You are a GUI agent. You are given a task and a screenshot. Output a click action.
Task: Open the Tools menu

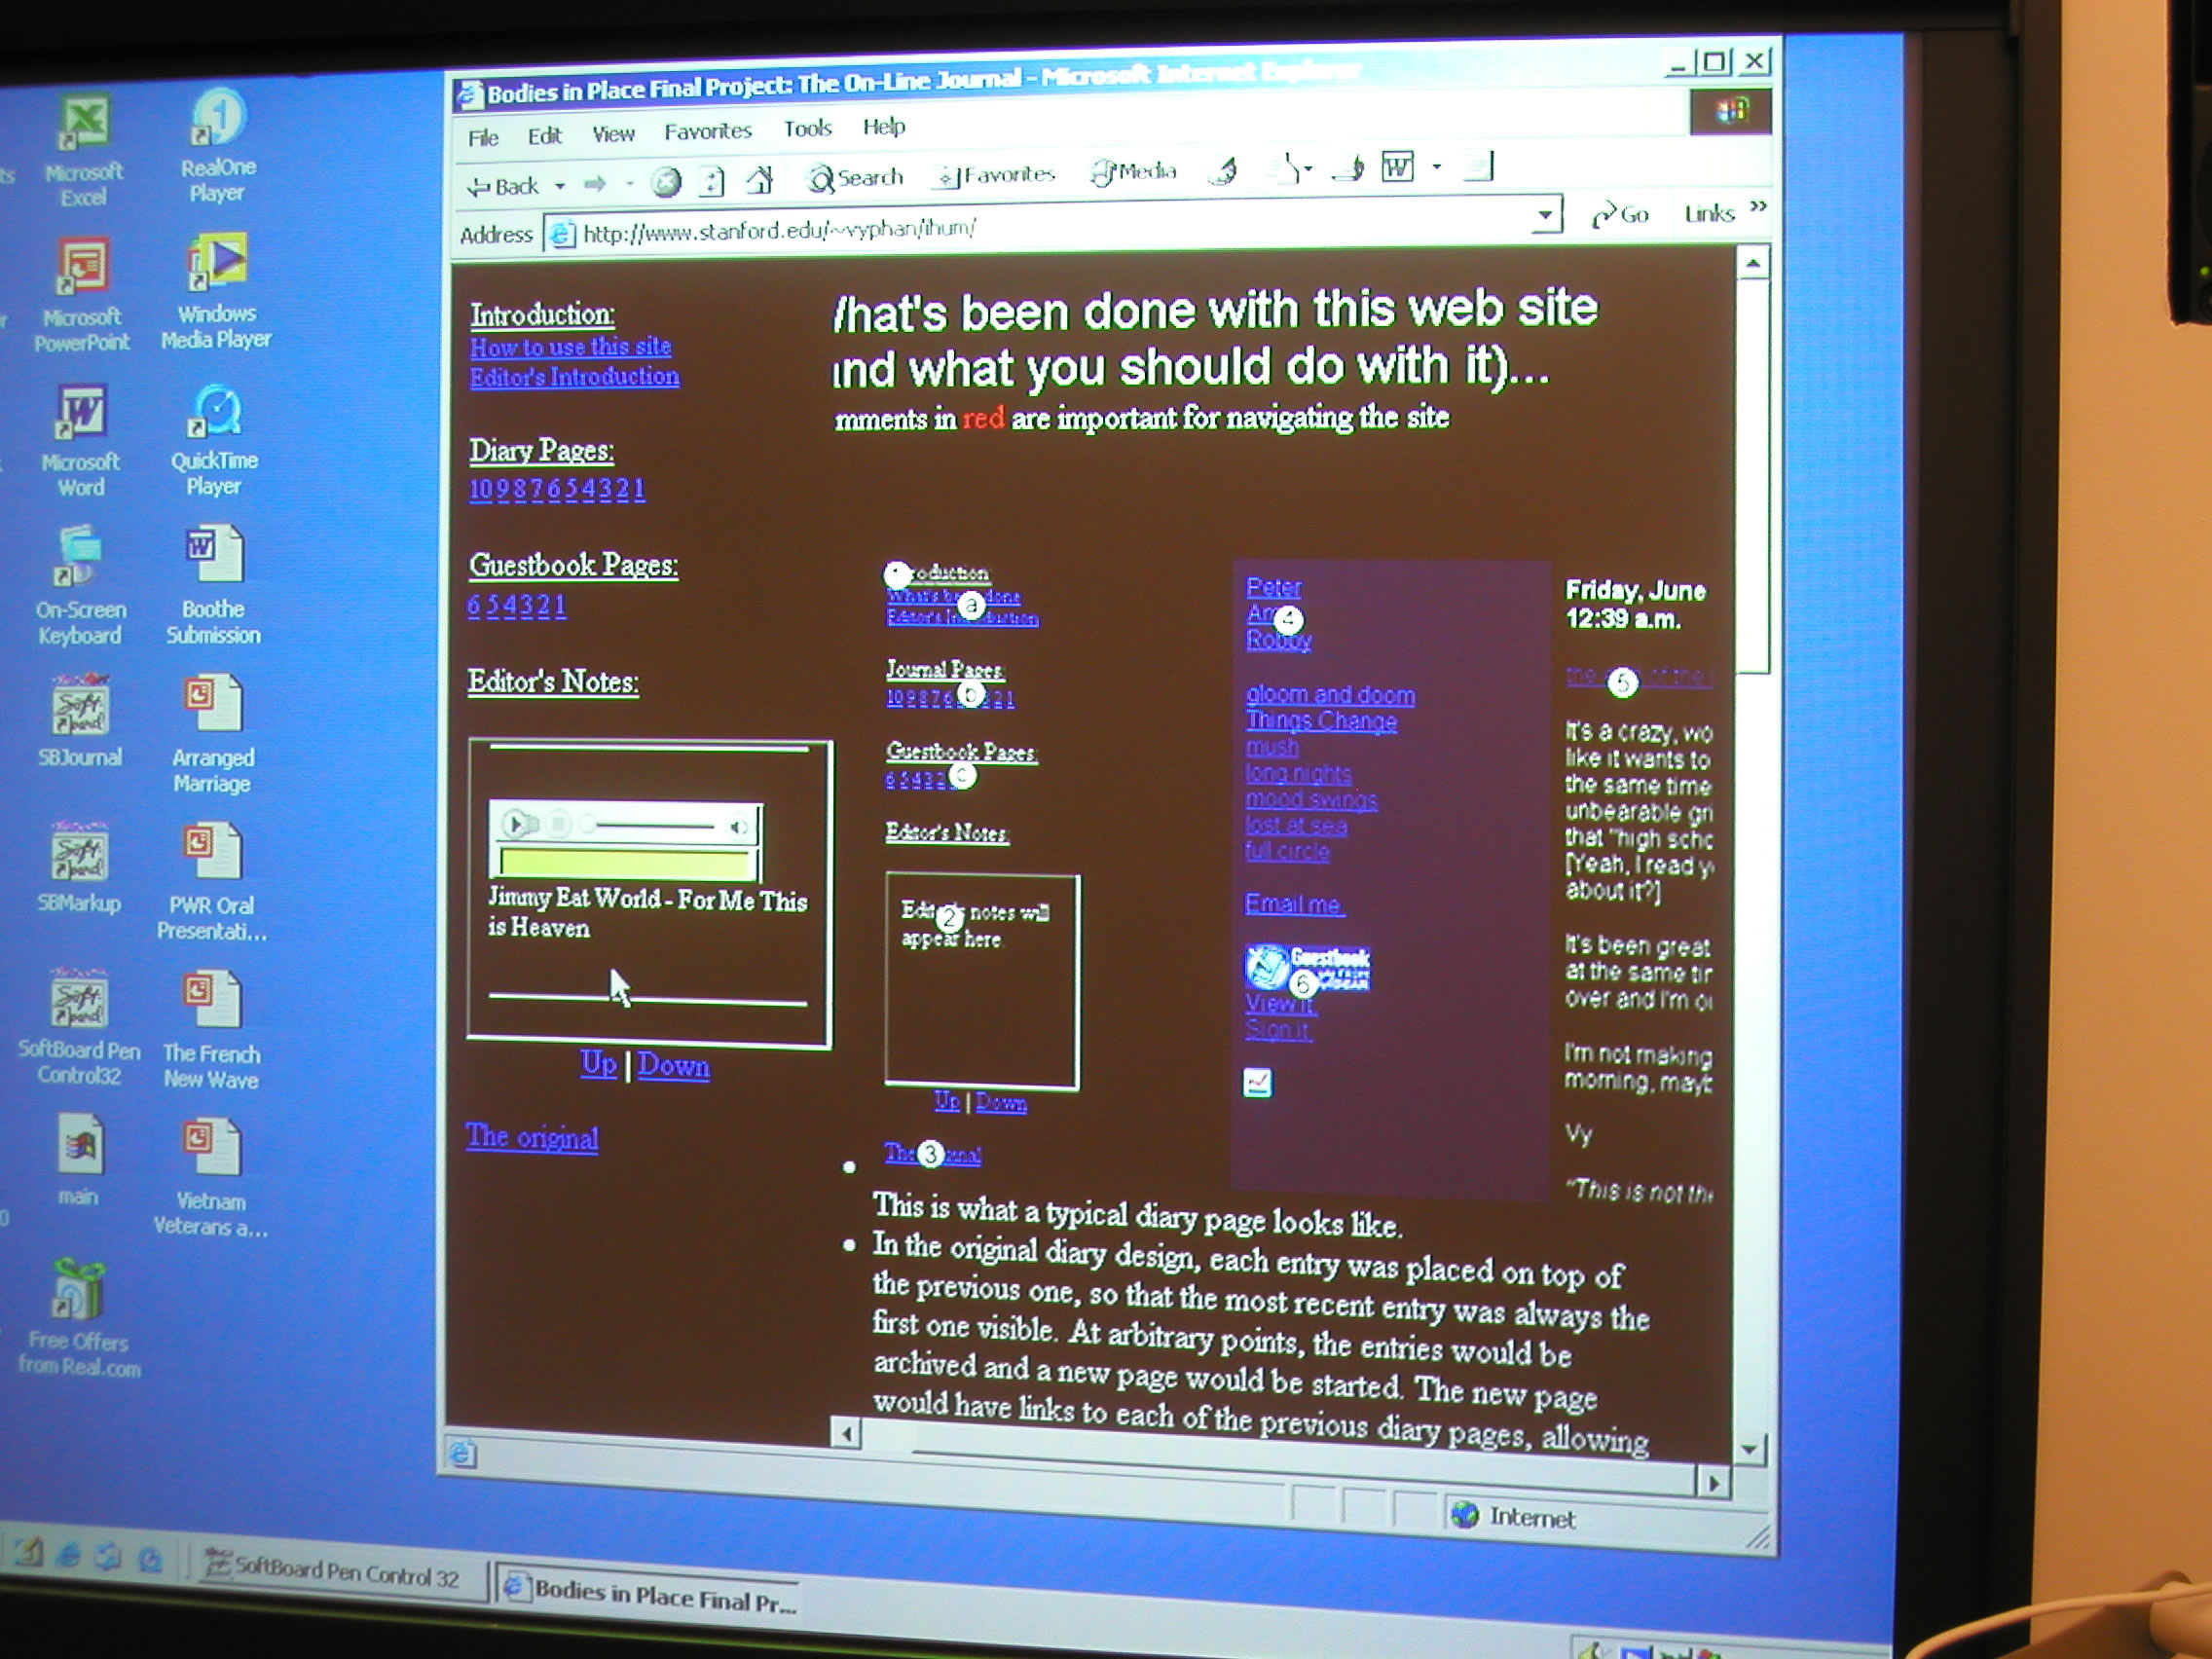[x=807, y=128]
